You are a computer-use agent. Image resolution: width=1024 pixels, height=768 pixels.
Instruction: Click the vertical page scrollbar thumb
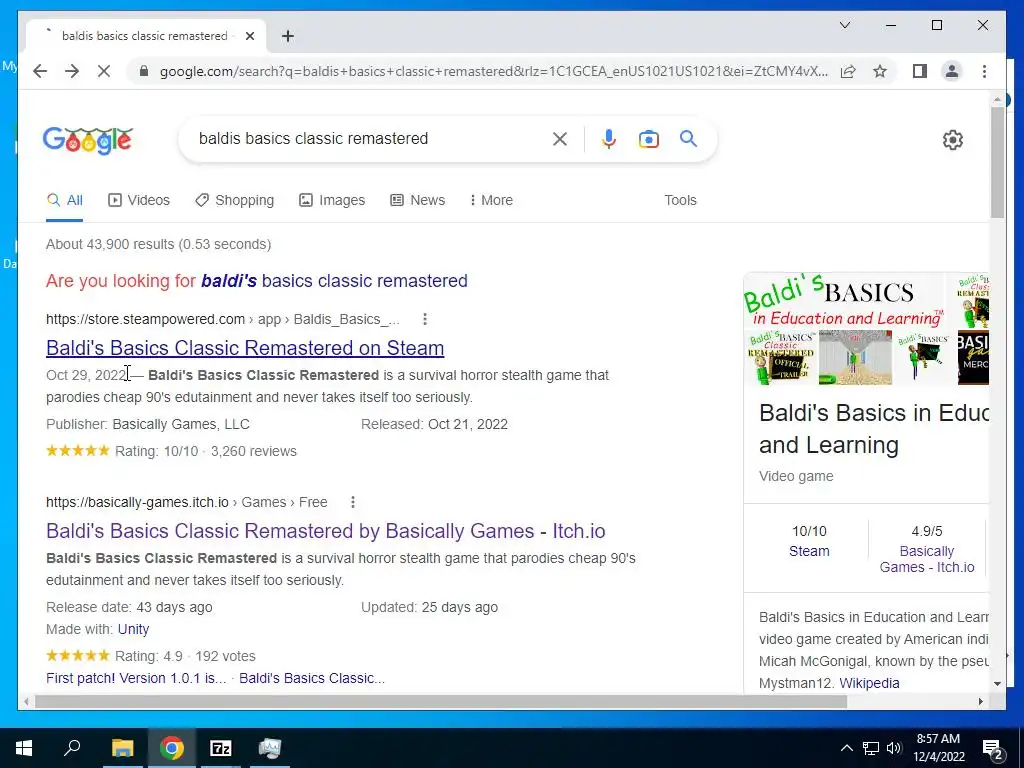click(997, 163)
